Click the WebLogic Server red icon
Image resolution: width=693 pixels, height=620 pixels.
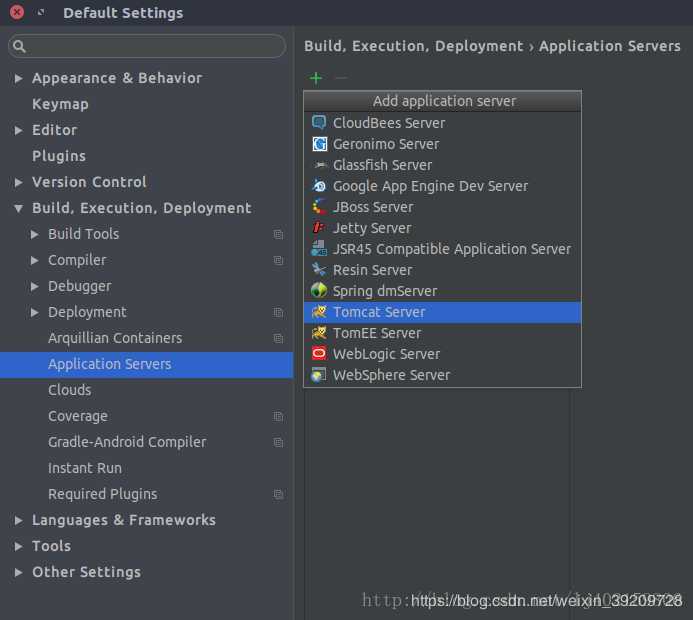(319, 354)
